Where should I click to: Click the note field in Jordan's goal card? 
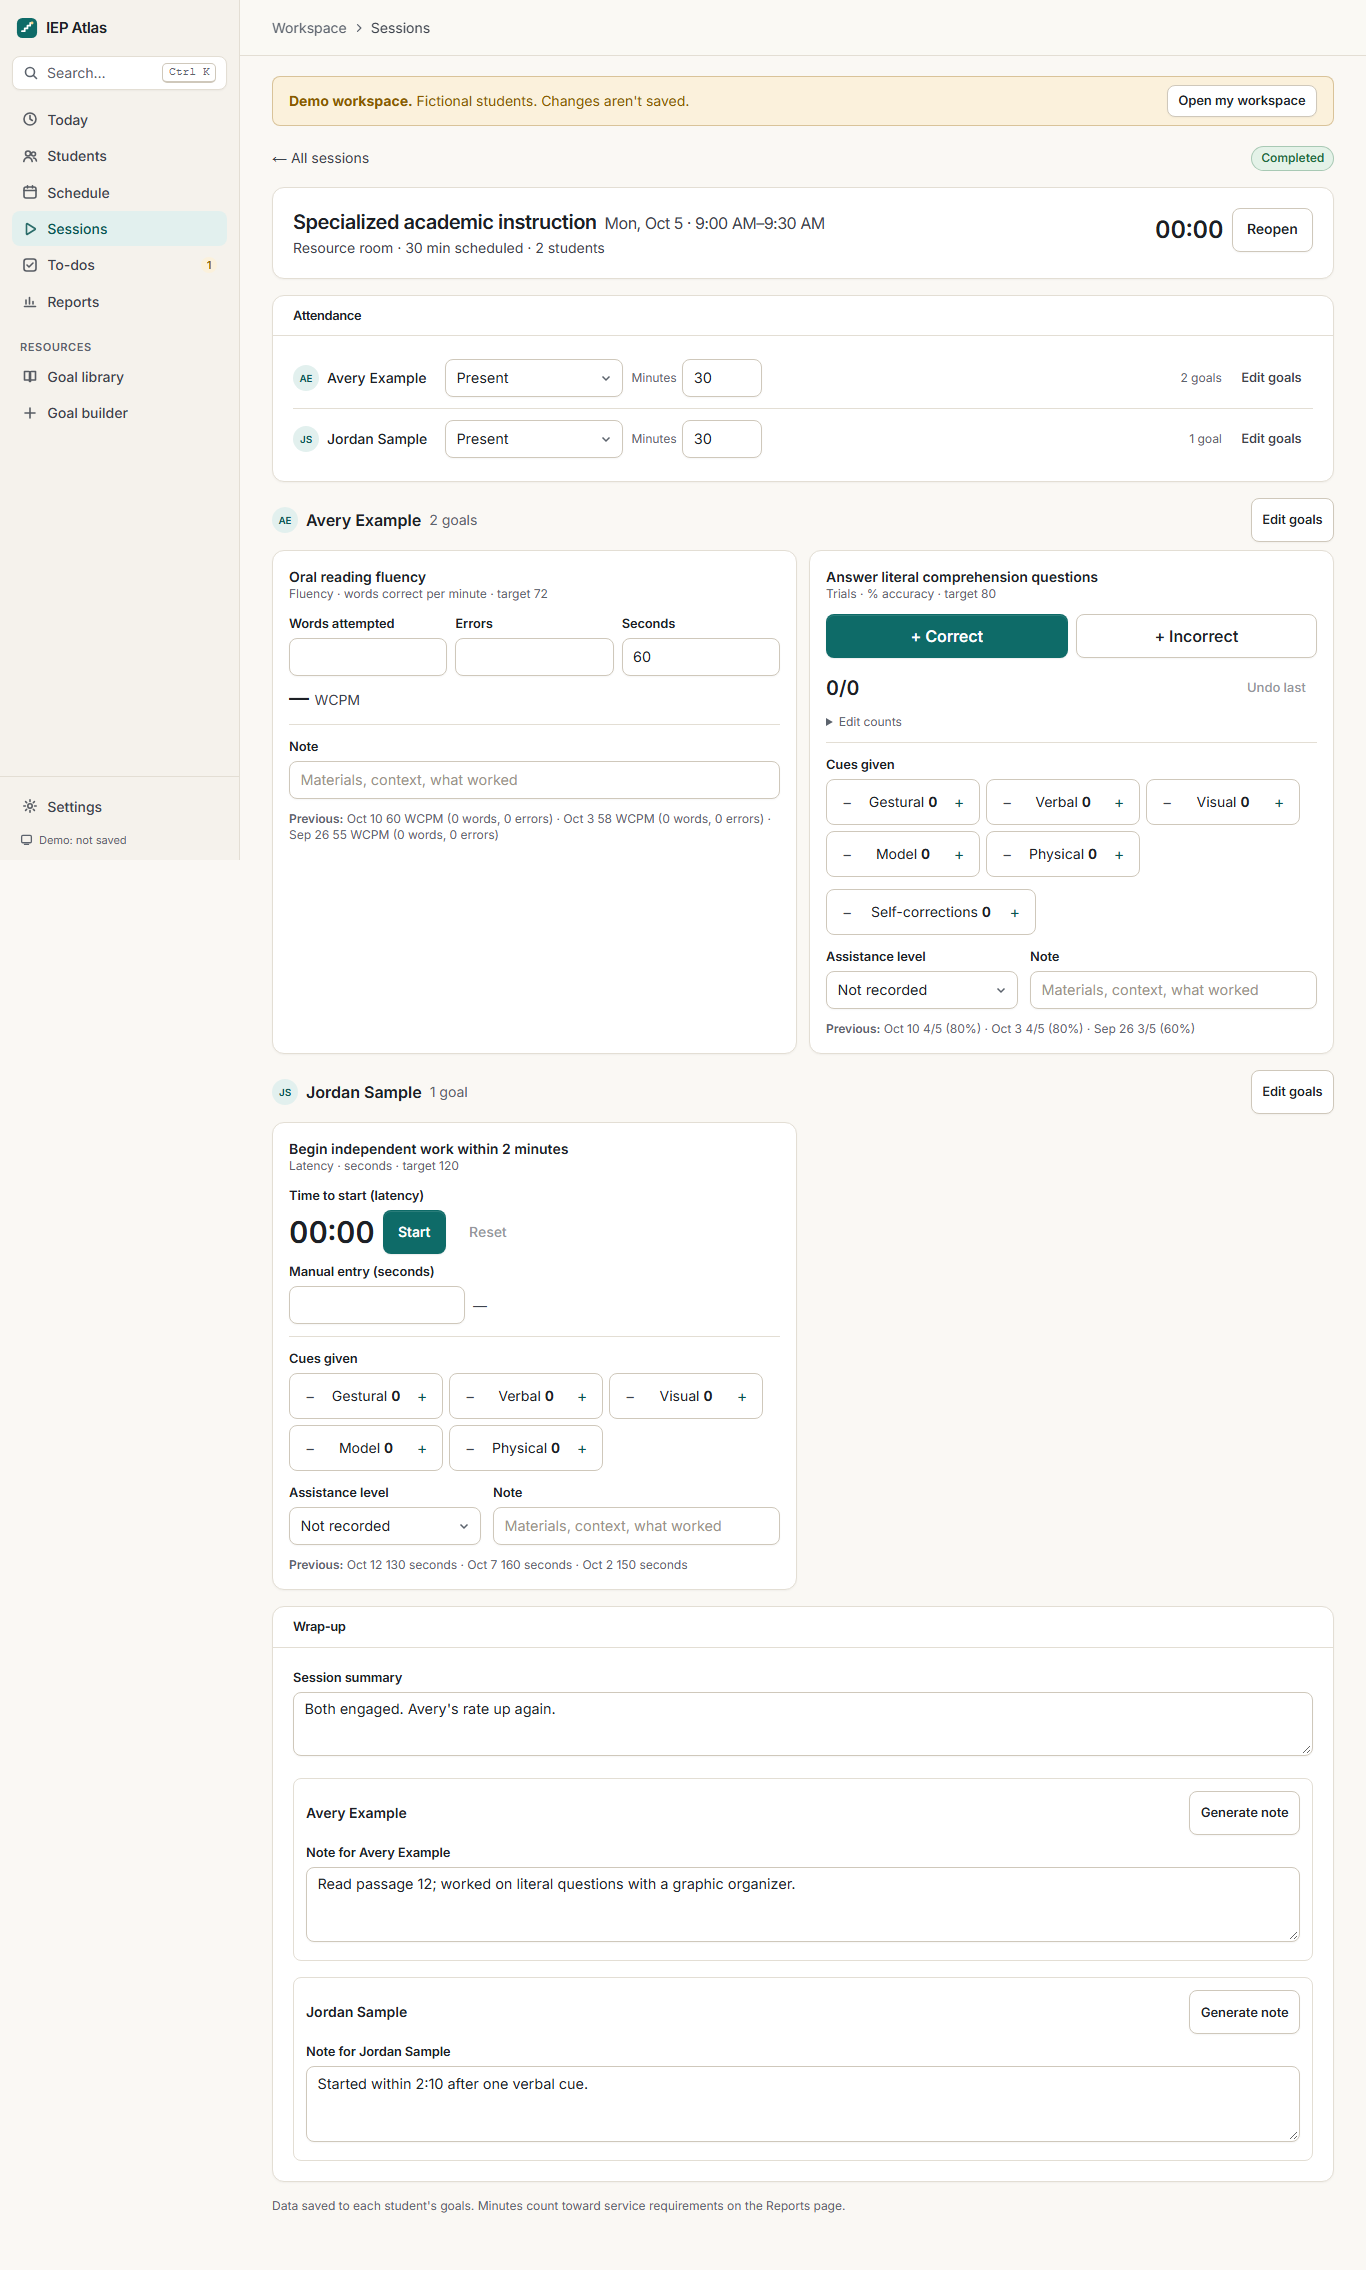click(x=636, y=1526)
